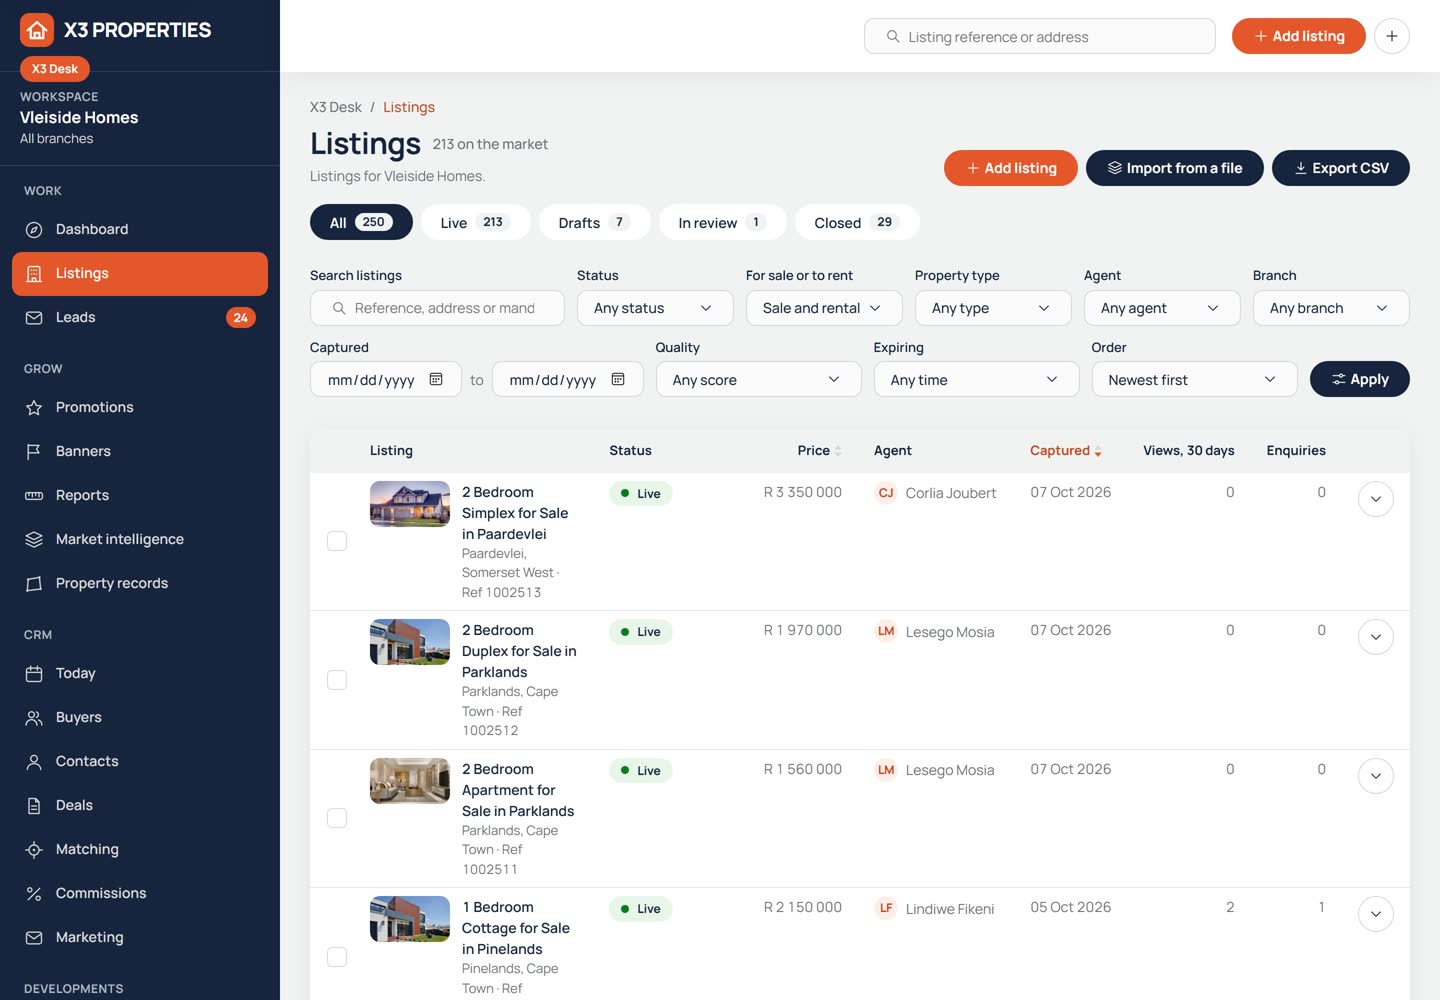Viewport: 1440px width, 1000px height.
Task: Open Market intelligence layers icon item
Action: tap(140, 539)
